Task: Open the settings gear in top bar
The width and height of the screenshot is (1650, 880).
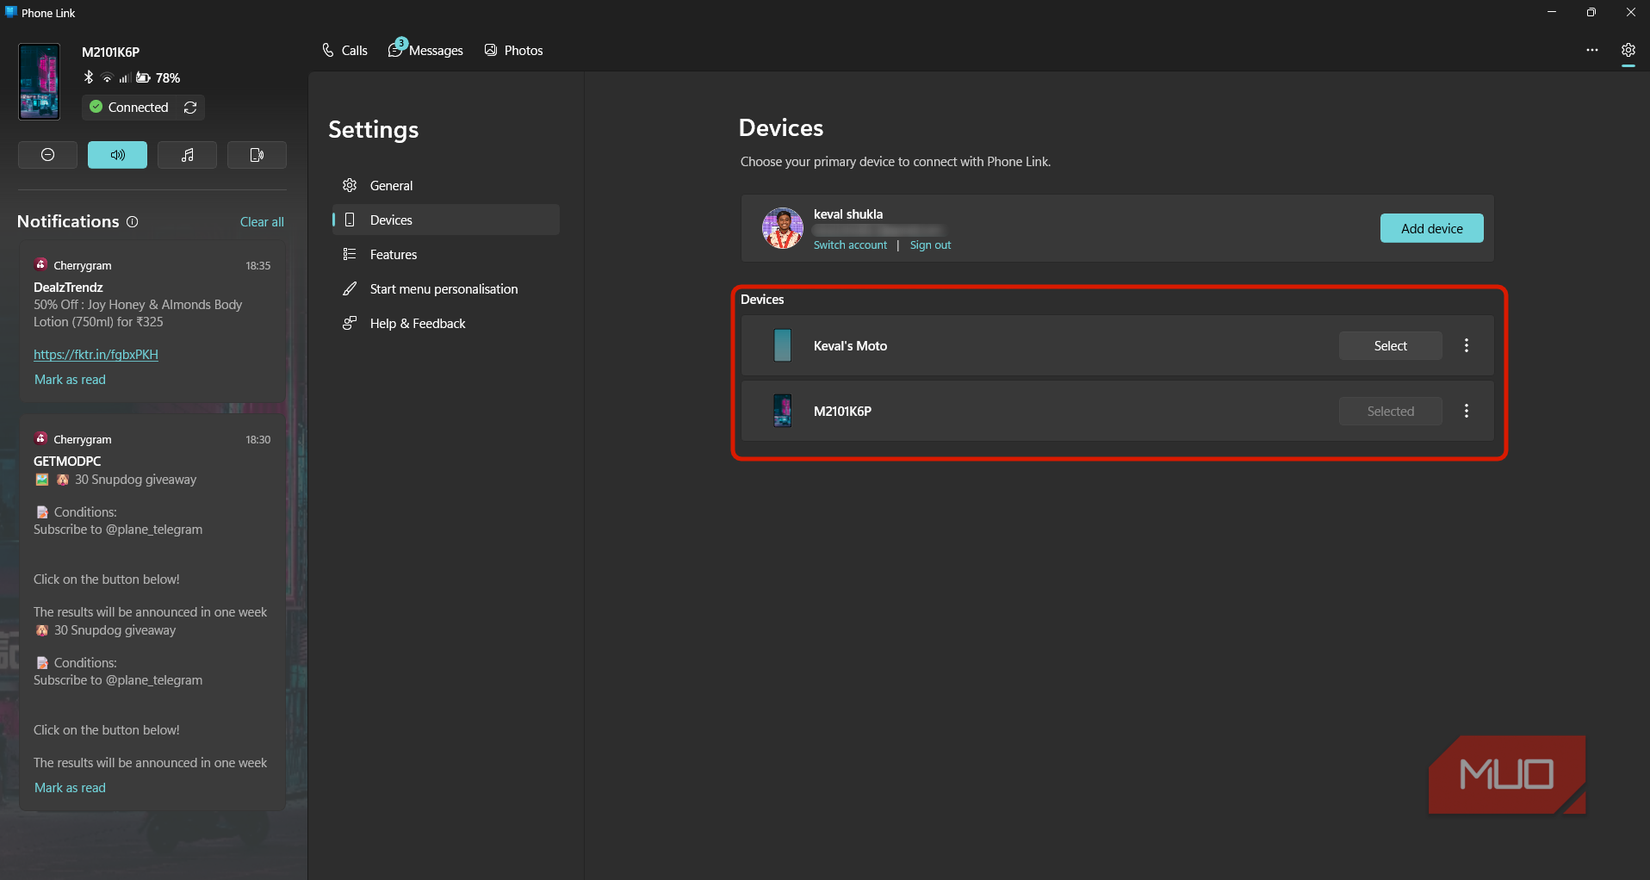Action: 1628,50
